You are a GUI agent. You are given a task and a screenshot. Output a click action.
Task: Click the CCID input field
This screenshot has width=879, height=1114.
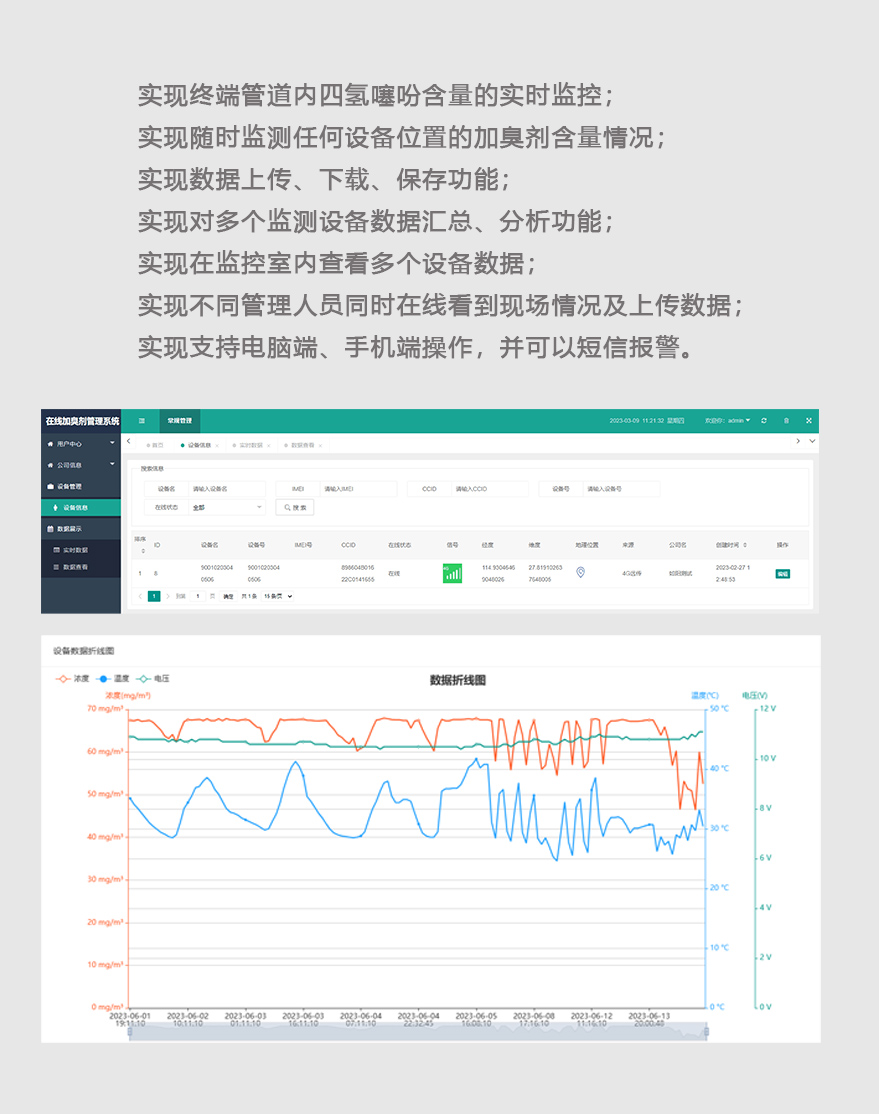click(x=490, y=489)
